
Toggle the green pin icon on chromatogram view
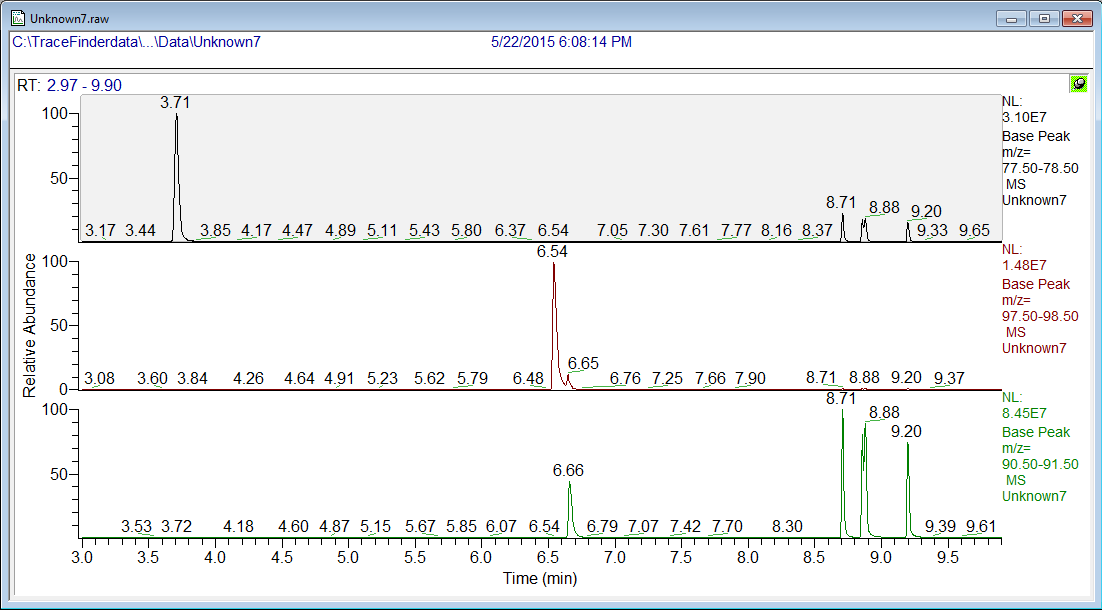pyautogui.click(x=1079, y=84)
